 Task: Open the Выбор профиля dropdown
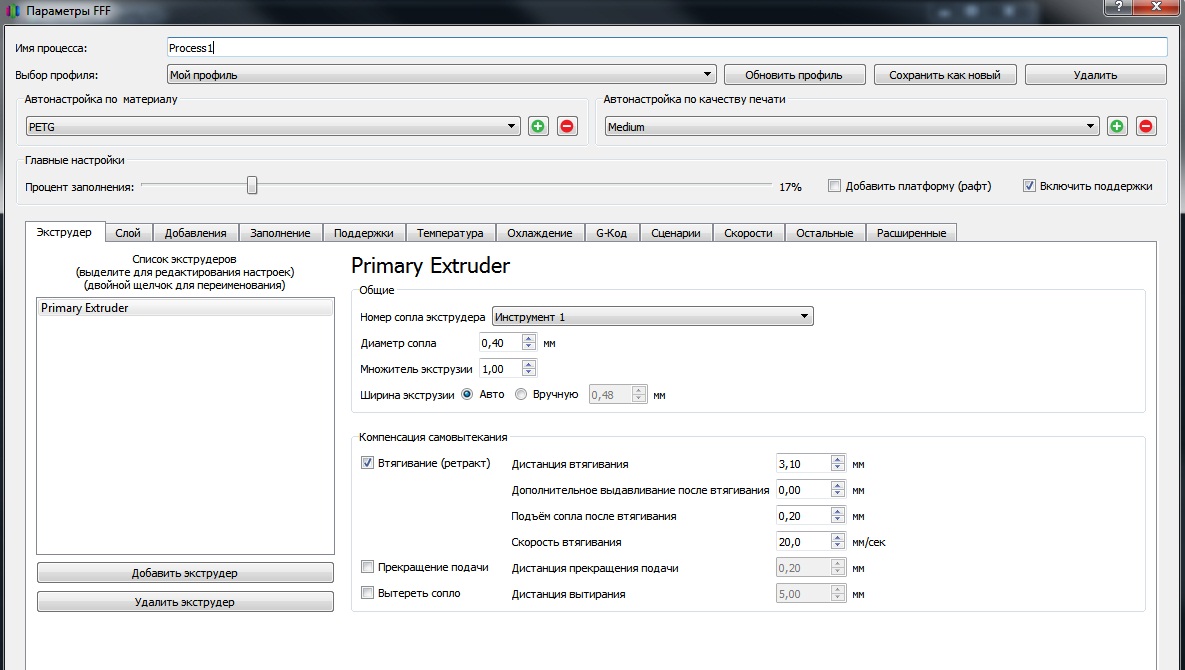click(x=441, y=75)
